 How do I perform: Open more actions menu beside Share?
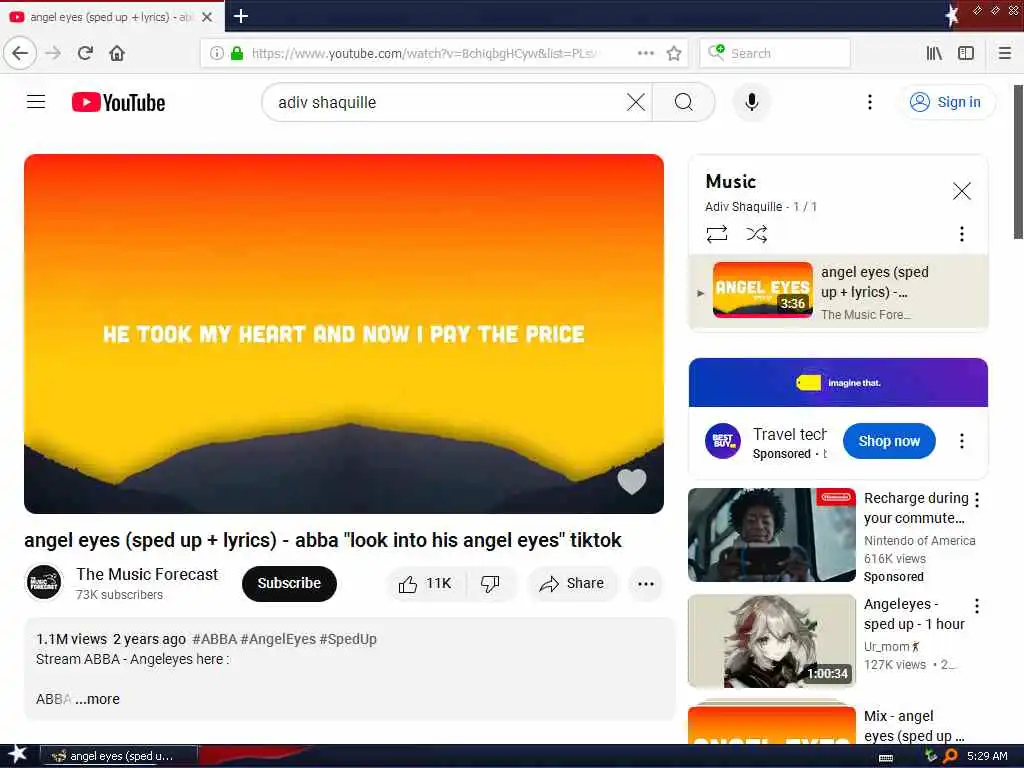pyautogui.click(x=646, y=583)
